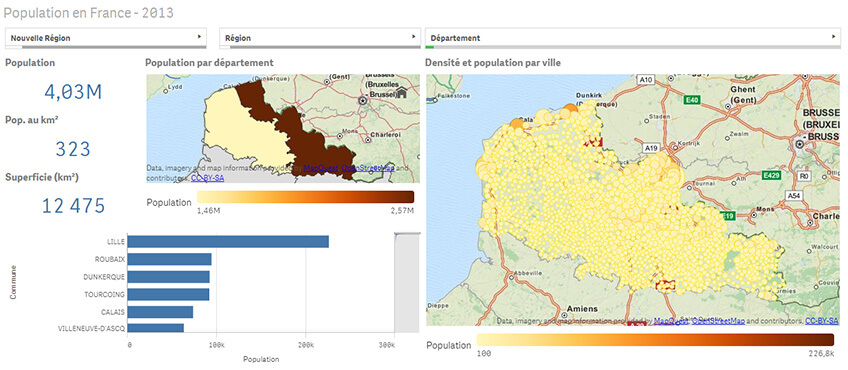Click the E40 road marker on map

point(691,100)
